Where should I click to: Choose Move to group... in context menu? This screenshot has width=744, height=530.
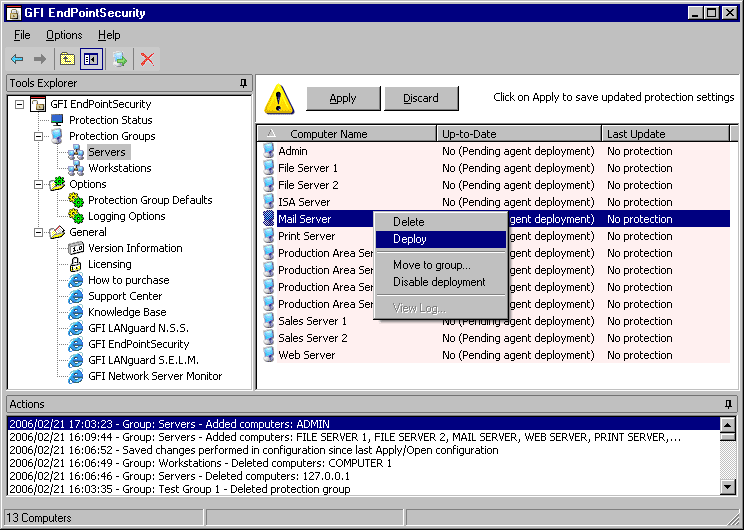(x=441, y=265)
